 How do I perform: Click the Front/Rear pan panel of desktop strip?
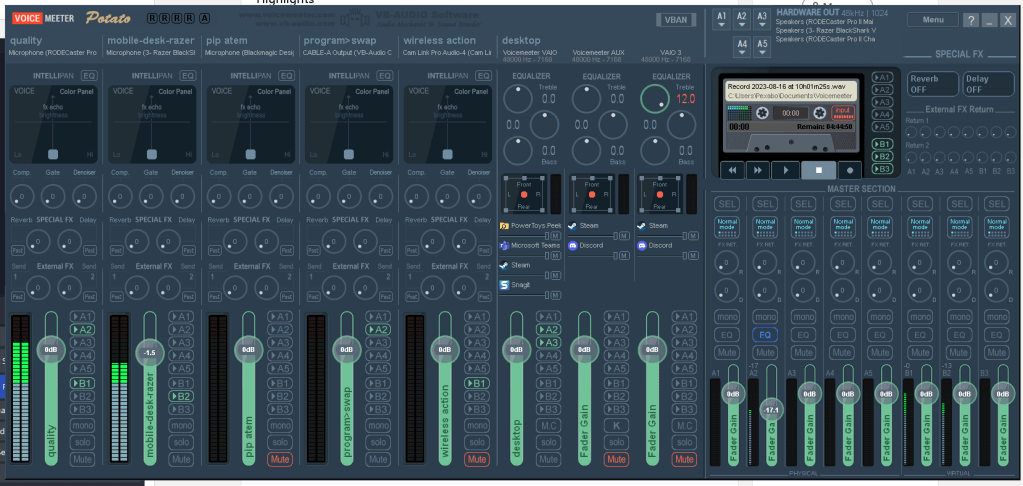pos(523,194)
